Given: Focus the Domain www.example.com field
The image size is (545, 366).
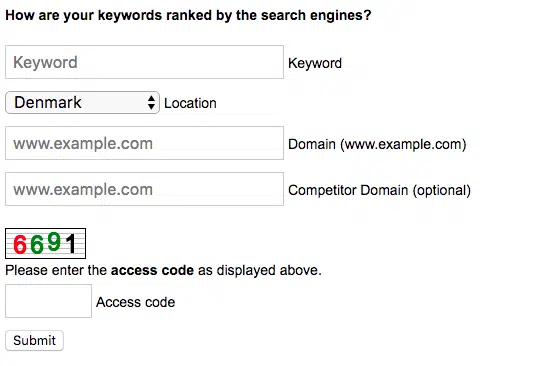Looking at the screenshot, I should tap(144, 143).
